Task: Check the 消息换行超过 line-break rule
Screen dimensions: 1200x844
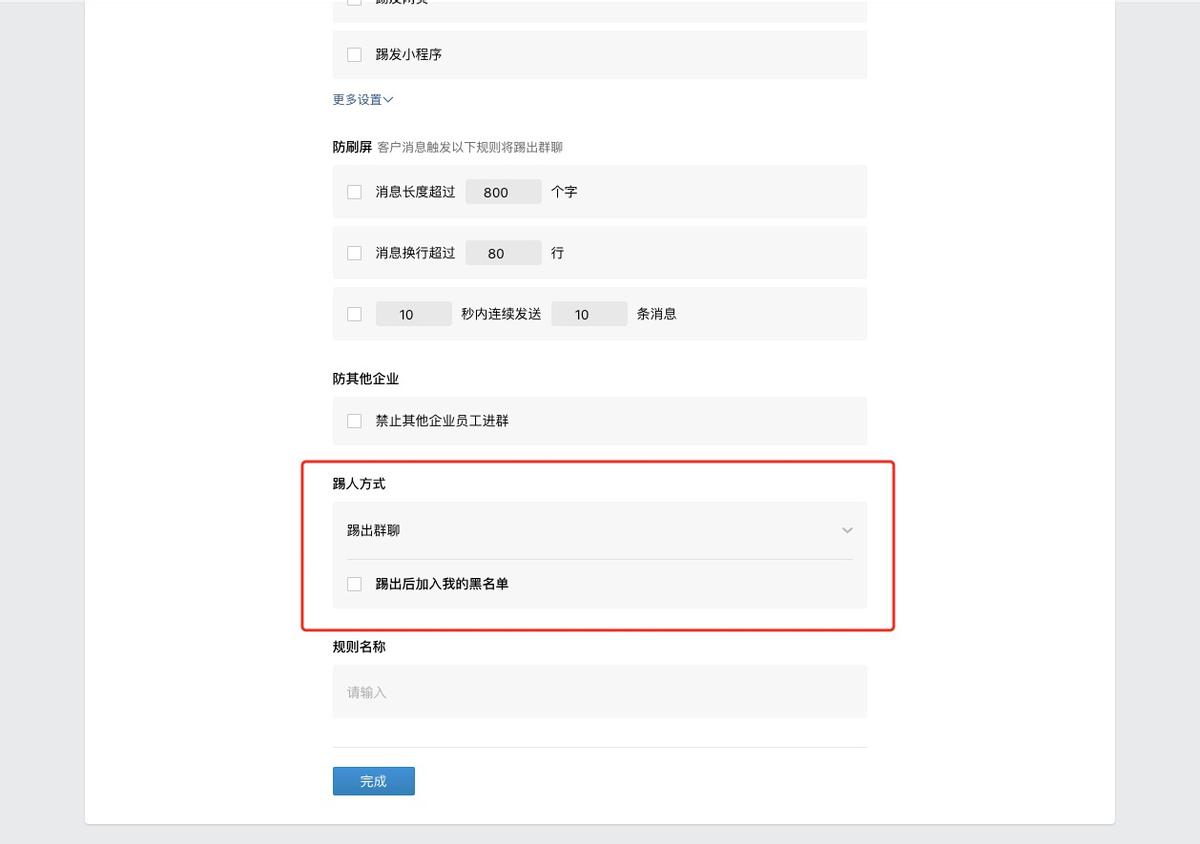Action: (x=354, y=252)
